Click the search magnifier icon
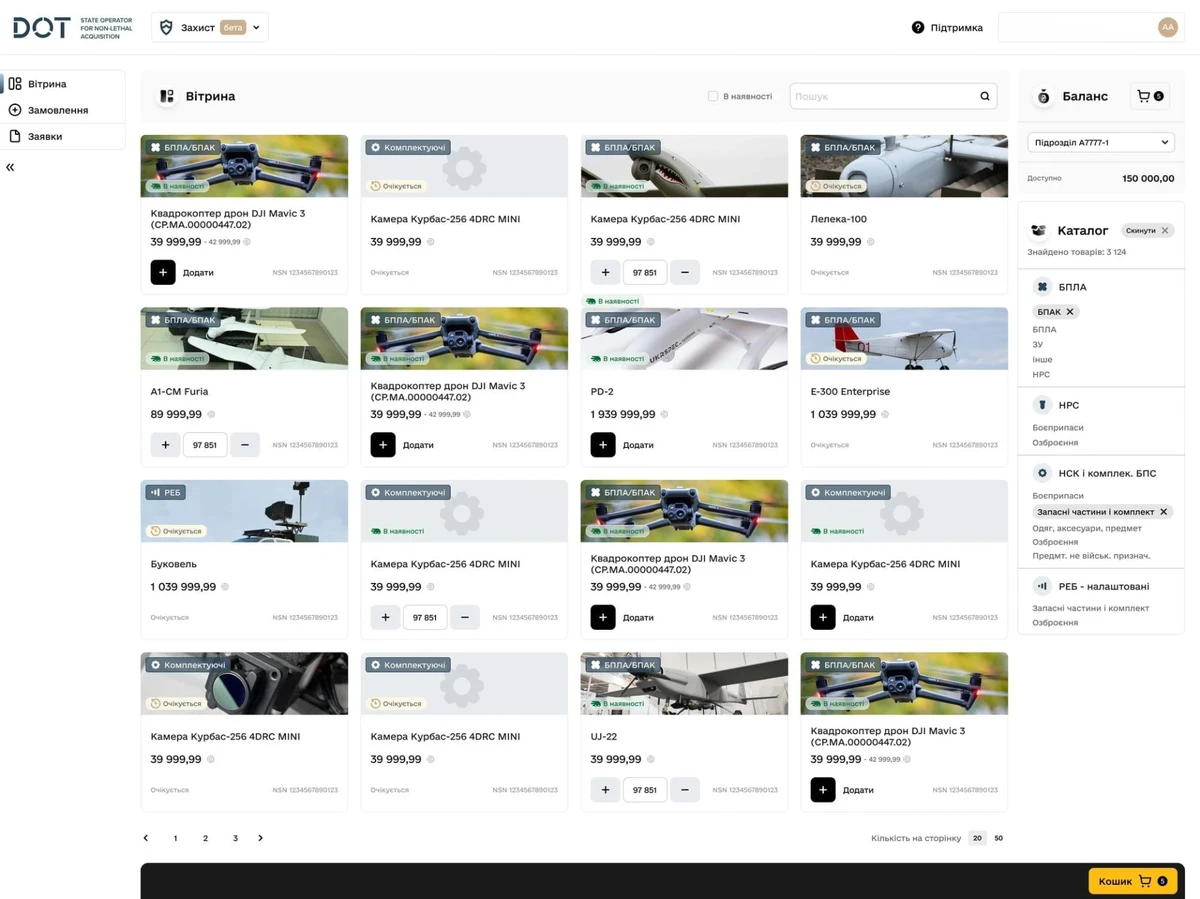Image resolution: width=1200 pixels, height=899 pixels. coord(984,95)
